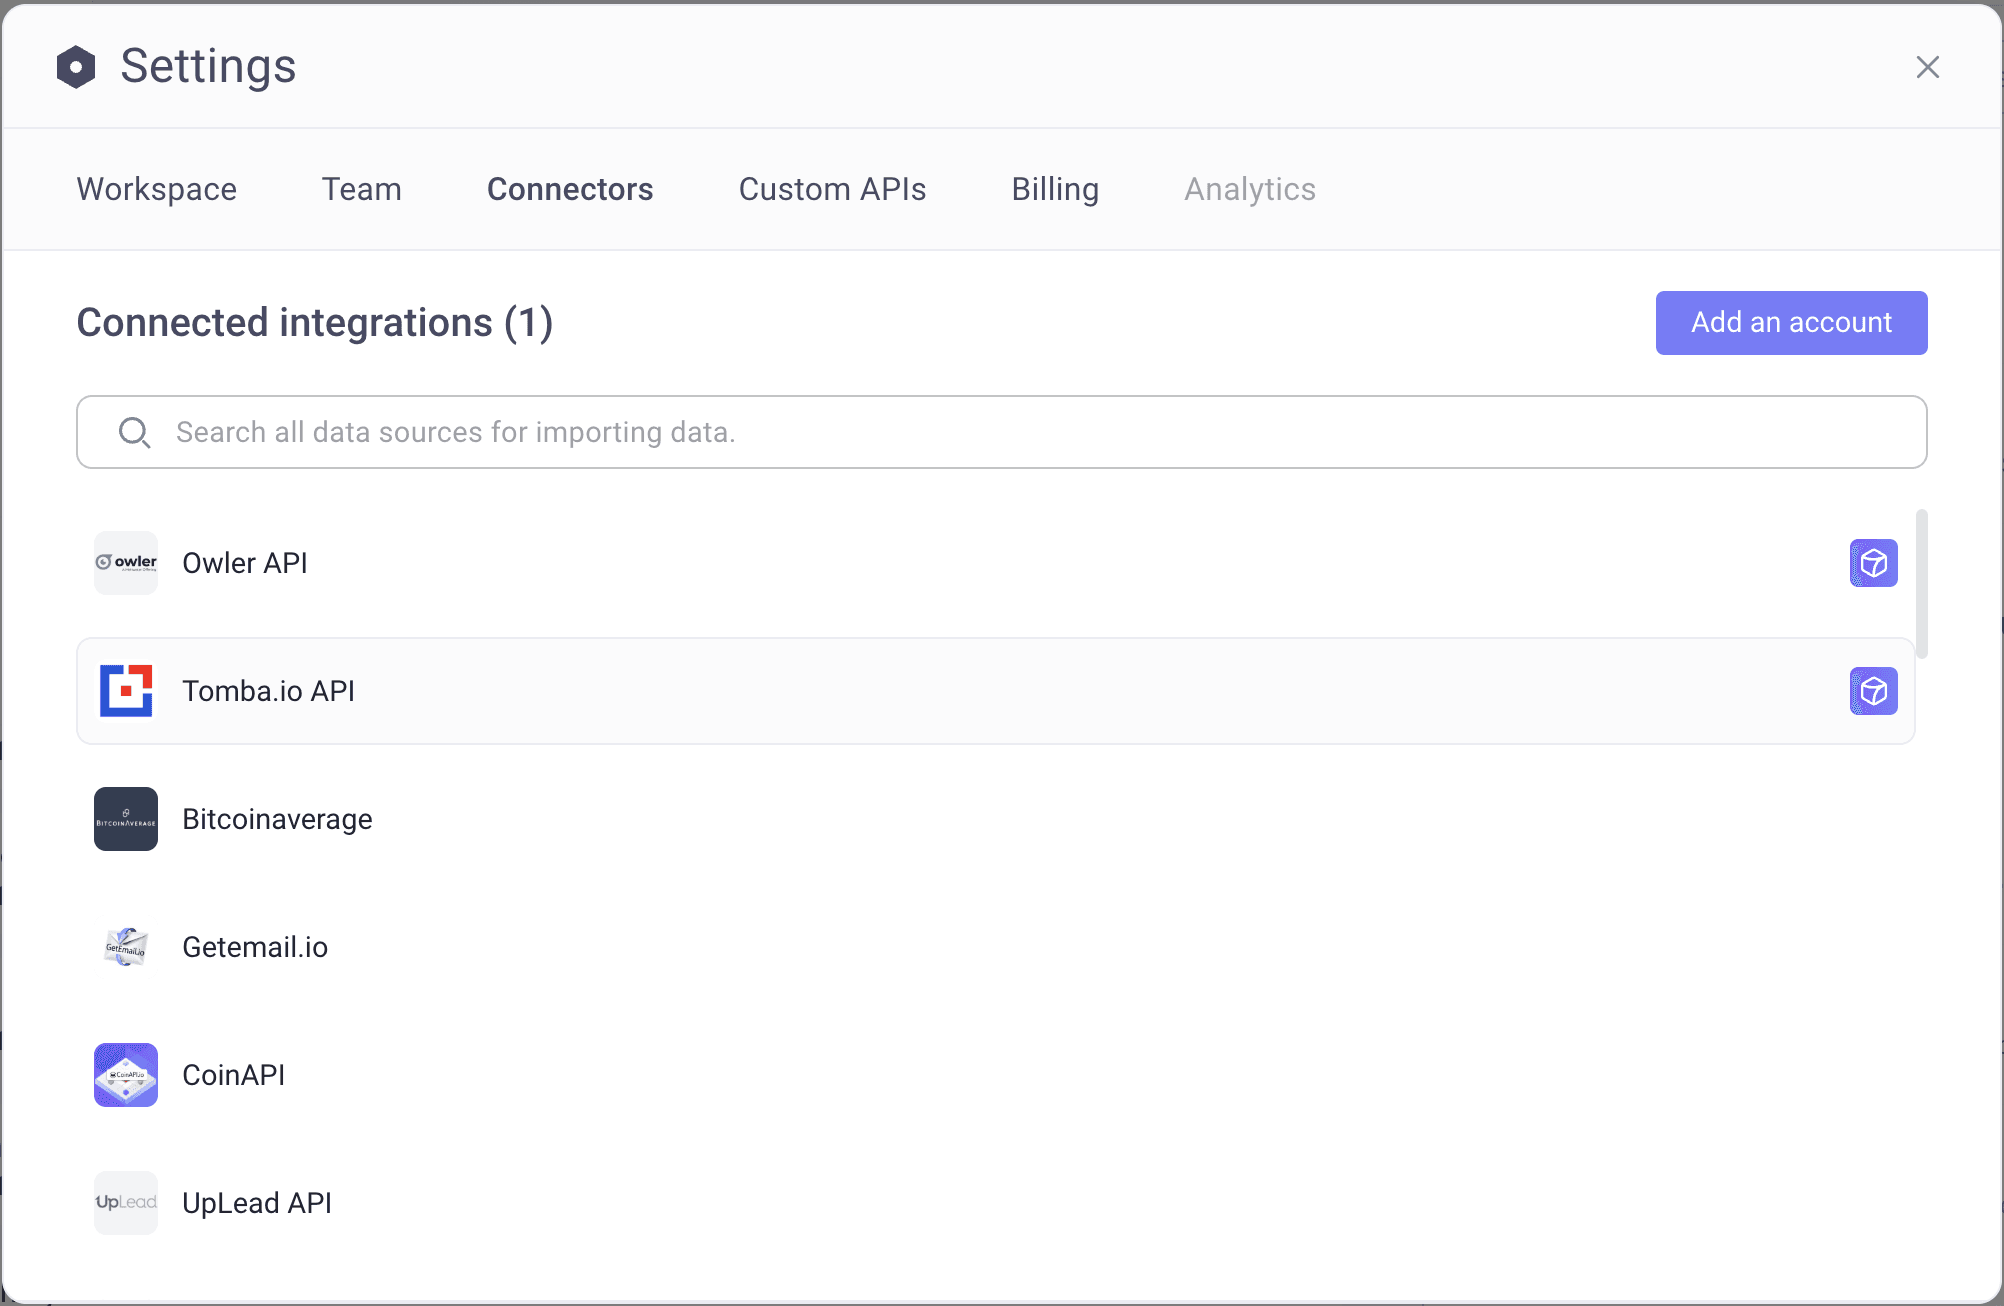Click the Connectors tab
2004x1306 pixels.
[570, 189]
